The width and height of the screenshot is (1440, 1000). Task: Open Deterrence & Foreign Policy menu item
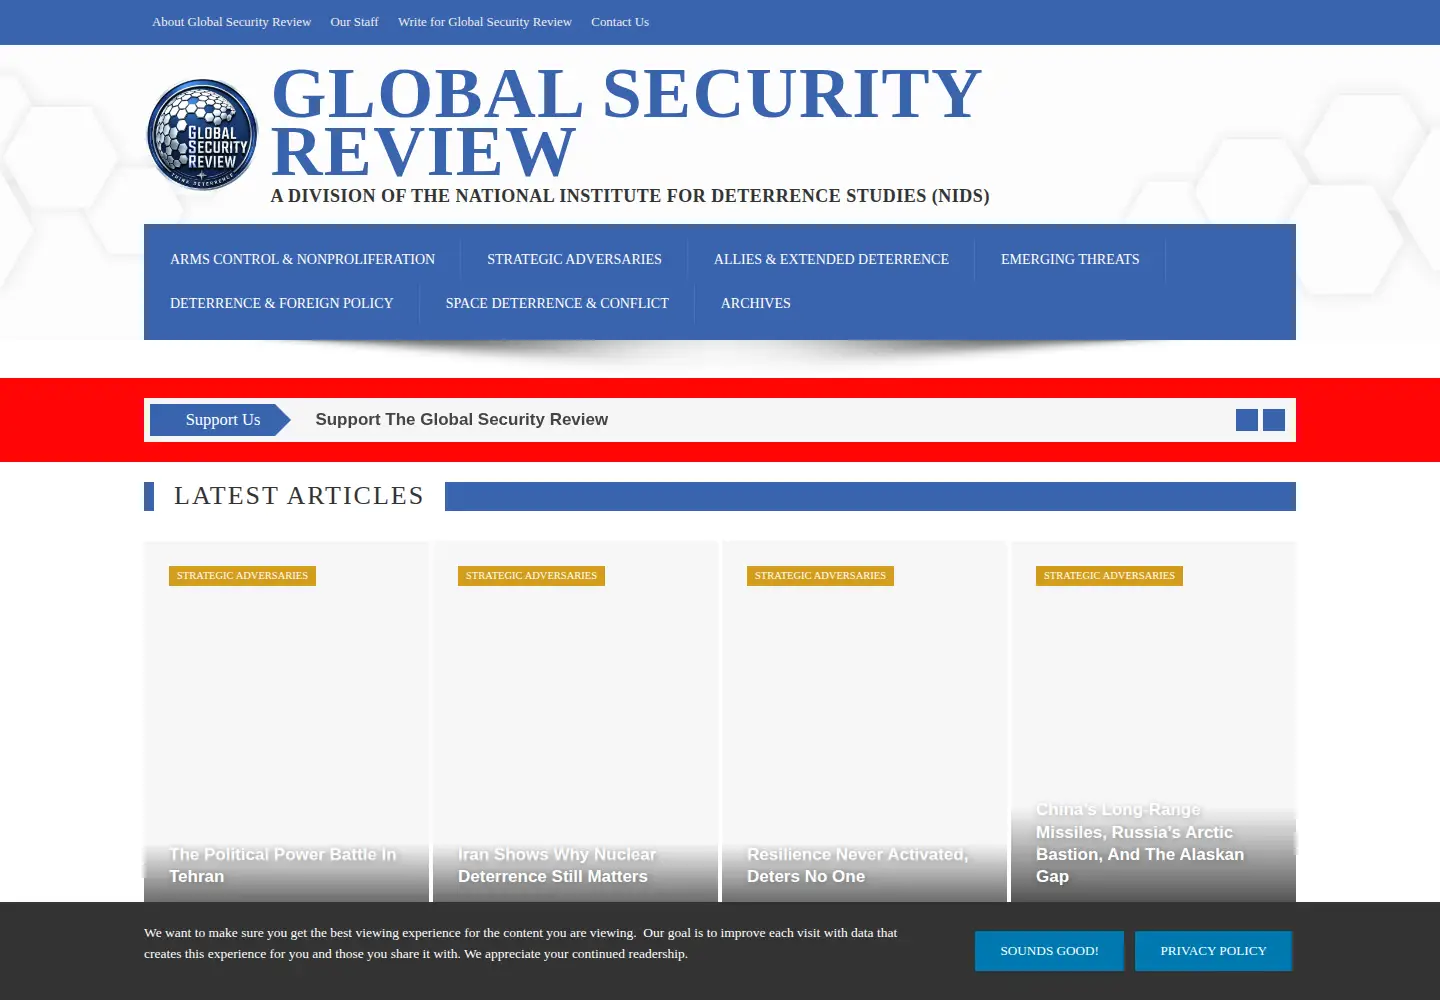click(282, 303)
